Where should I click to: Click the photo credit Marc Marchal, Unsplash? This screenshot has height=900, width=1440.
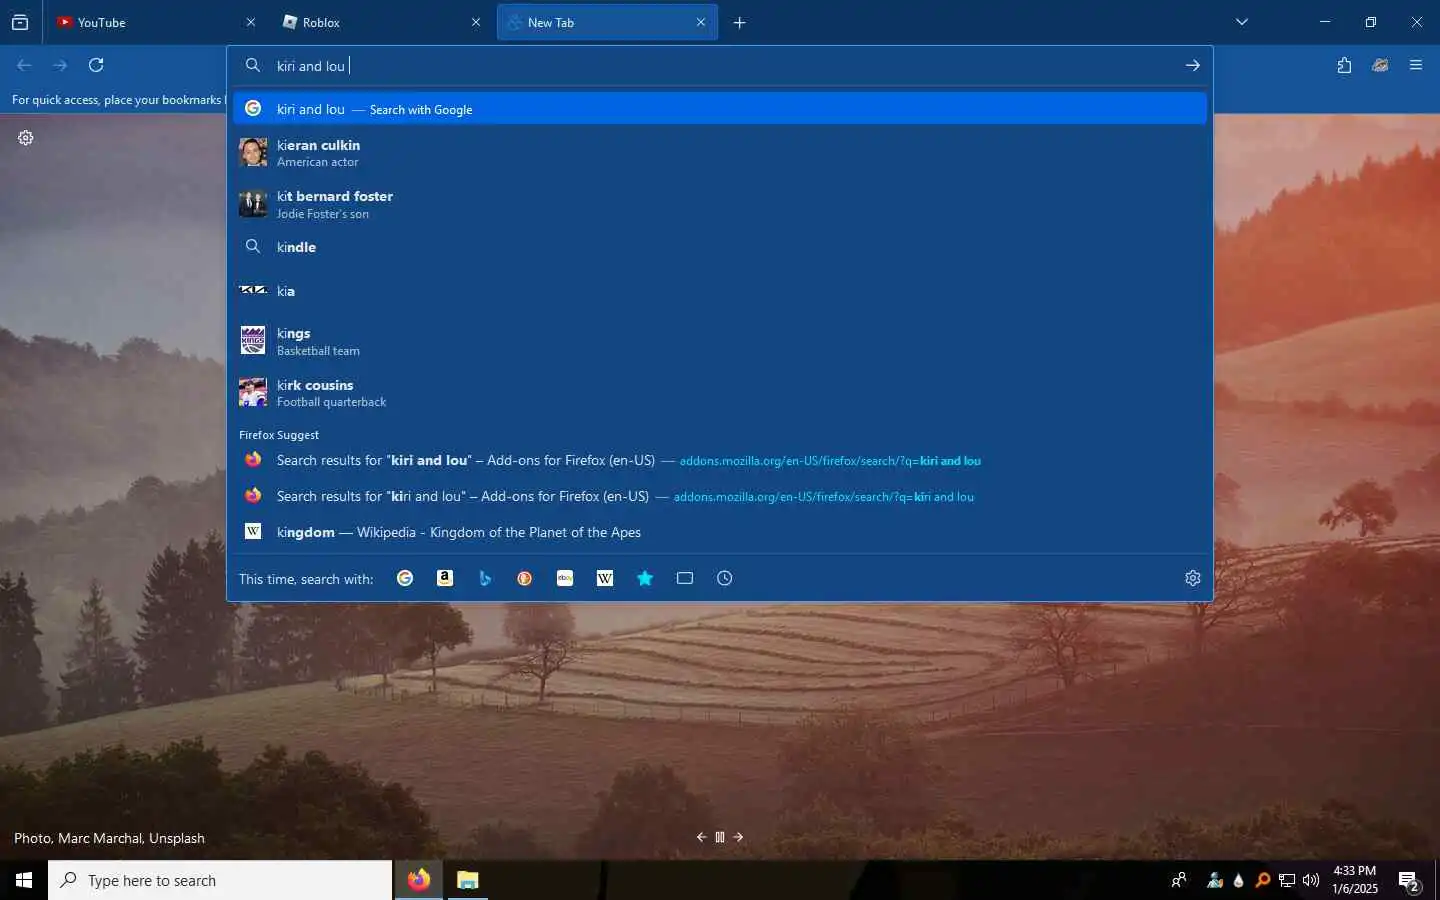coord(109,838)
